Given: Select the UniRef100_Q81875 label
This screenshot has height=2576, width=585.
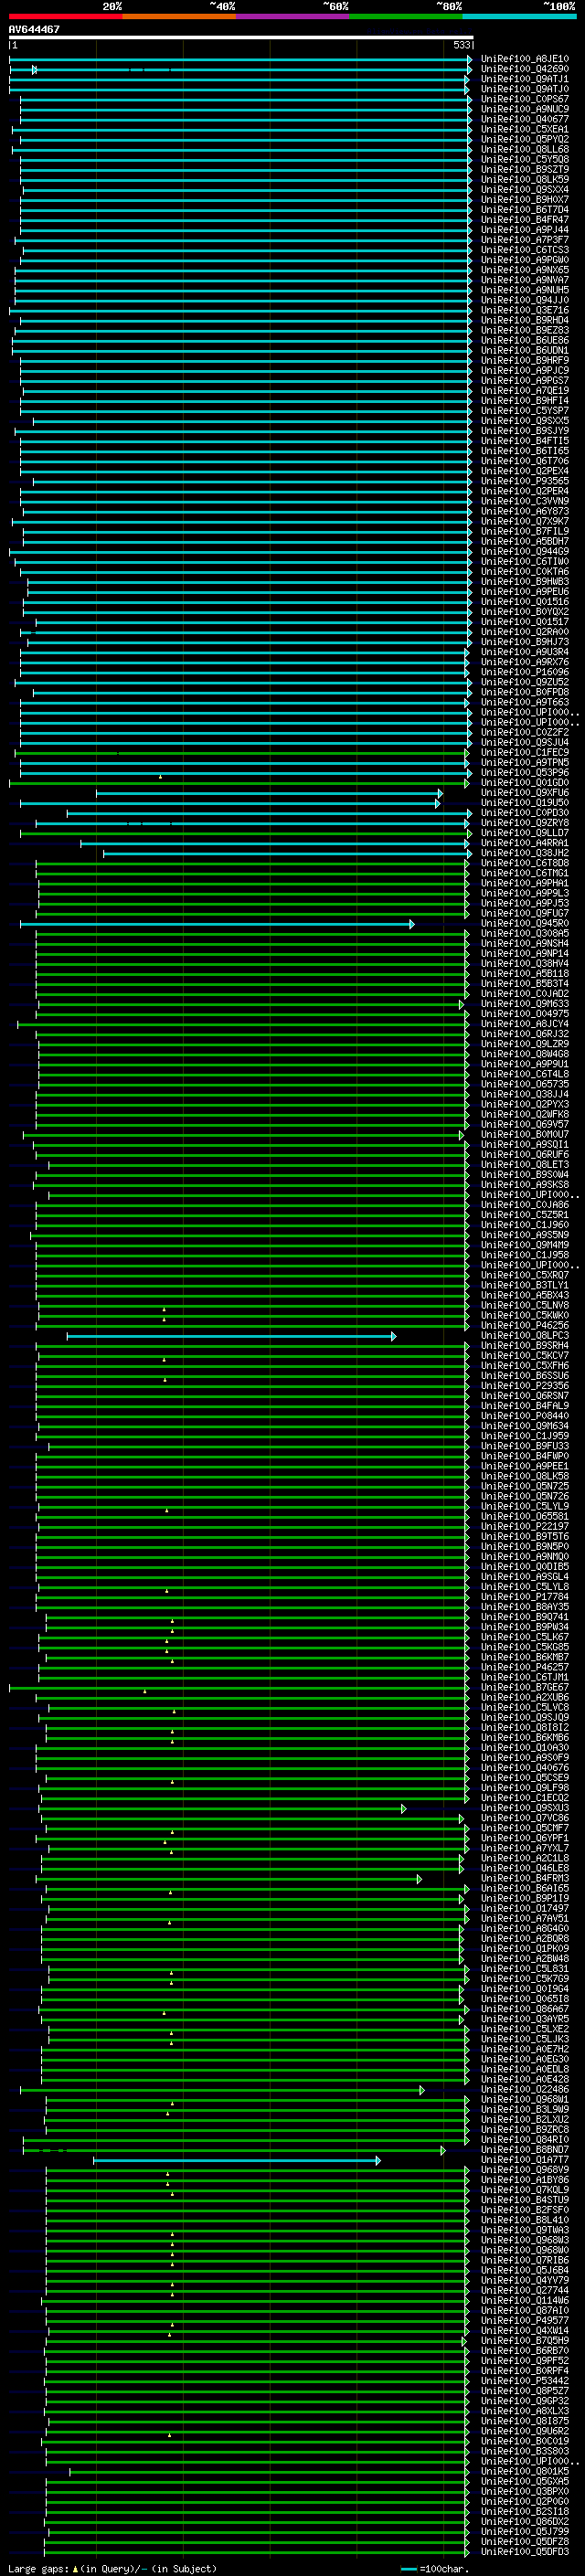Looking at the screenshot, I should coord(525,2422).
